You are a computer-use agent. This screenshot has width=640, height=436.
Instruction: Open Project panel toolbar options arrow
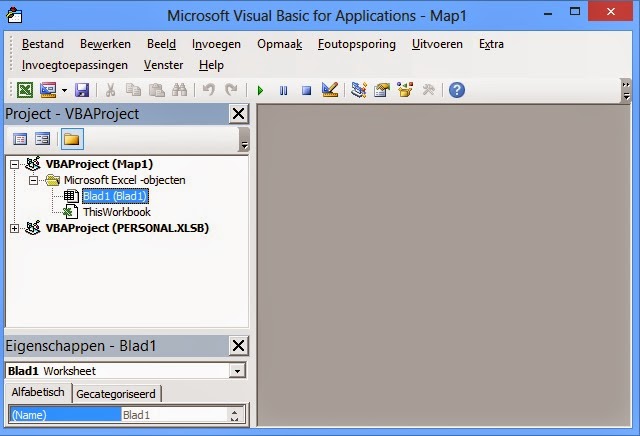tap(244, 140)
